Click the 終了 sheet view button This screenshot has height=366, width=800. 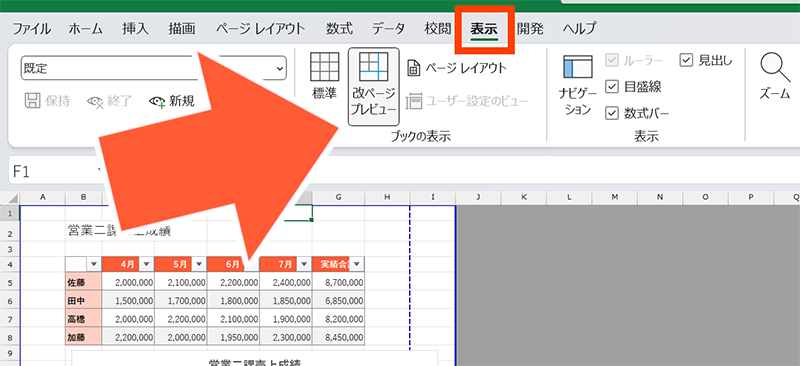tap(109, 102)
